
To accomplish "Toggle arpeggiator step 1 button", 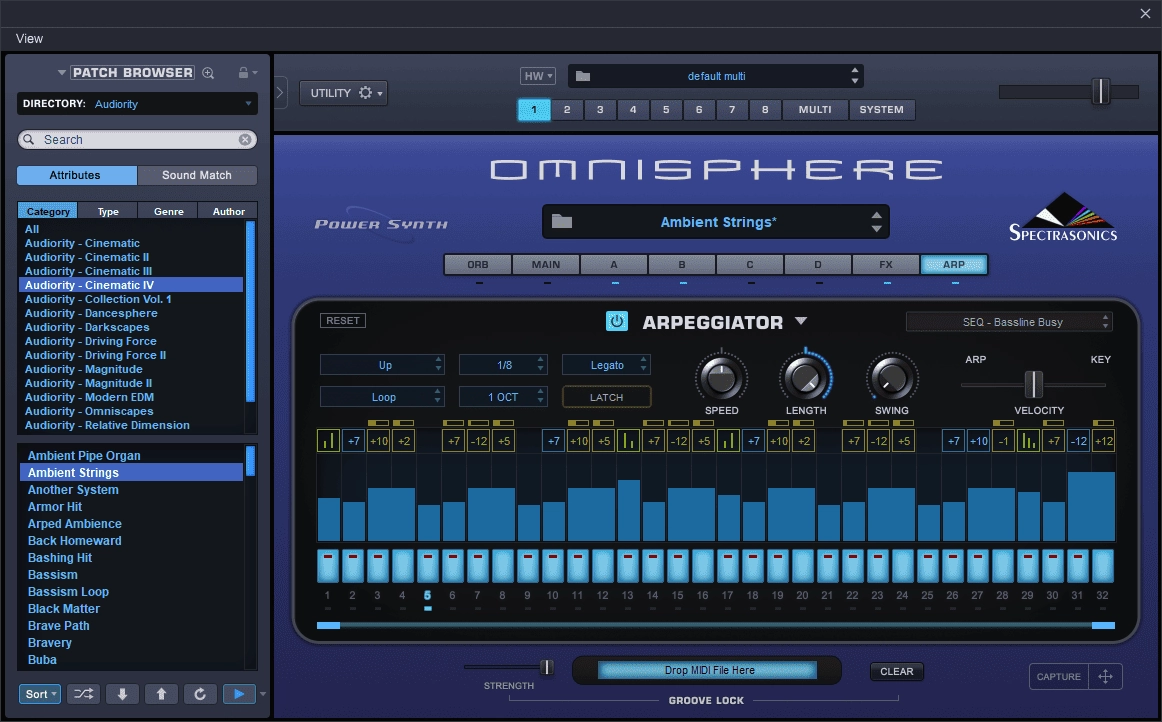I will click(328, 565).
